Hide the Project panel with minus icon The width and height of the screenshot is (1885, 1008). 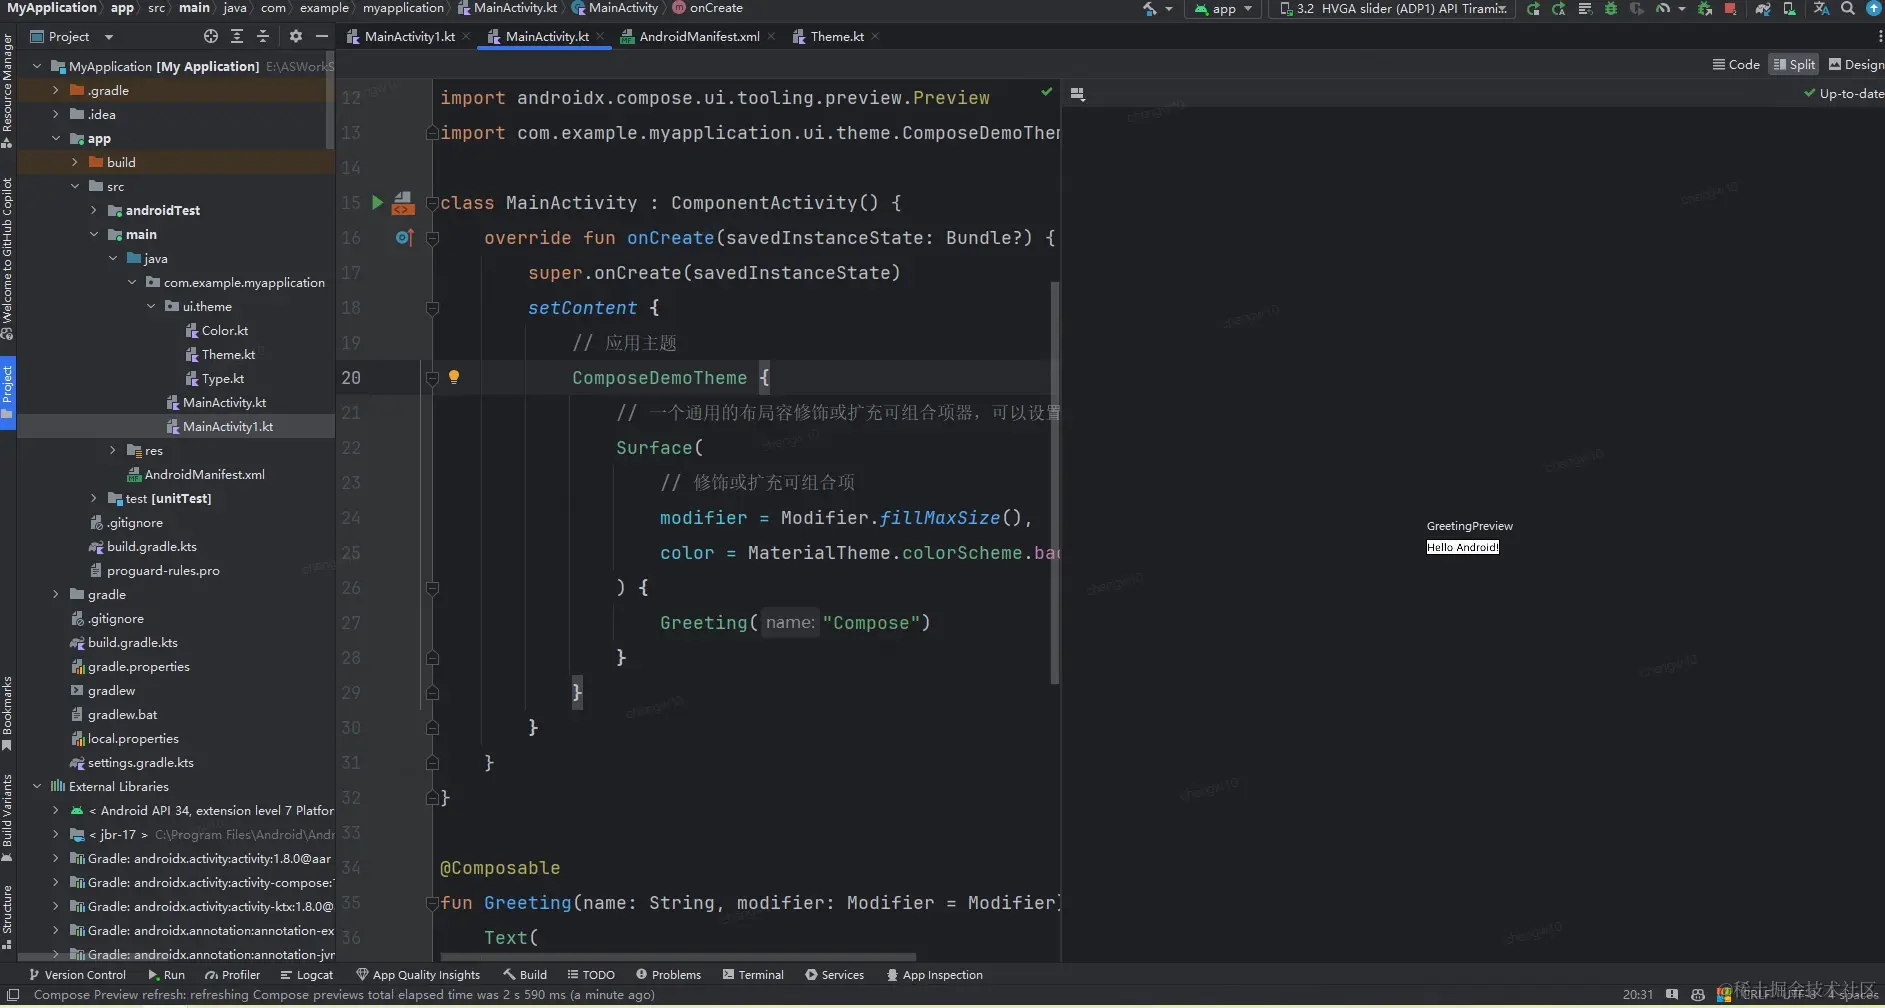[x=322, y=36]
